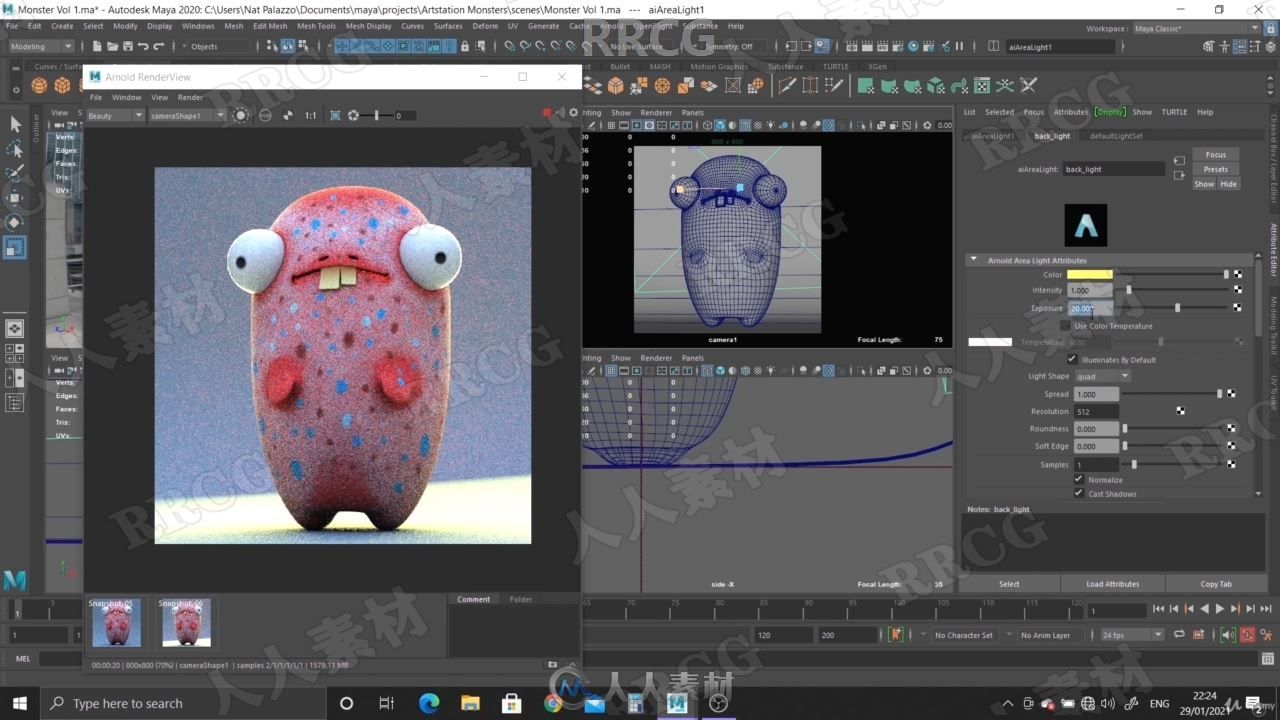Click the Focus button in Attribute Editor
Viewport: 1280px width, 720px height.
(1215, 155)
